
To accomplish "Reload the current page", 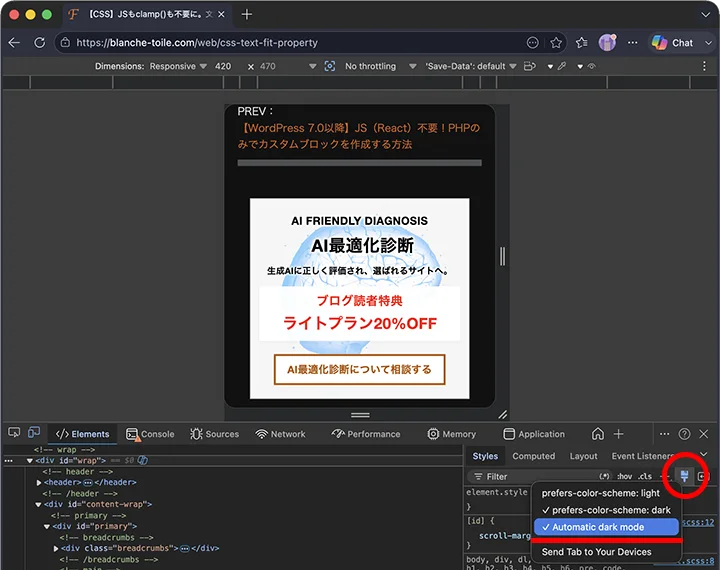I will click(x=40, y=43).
